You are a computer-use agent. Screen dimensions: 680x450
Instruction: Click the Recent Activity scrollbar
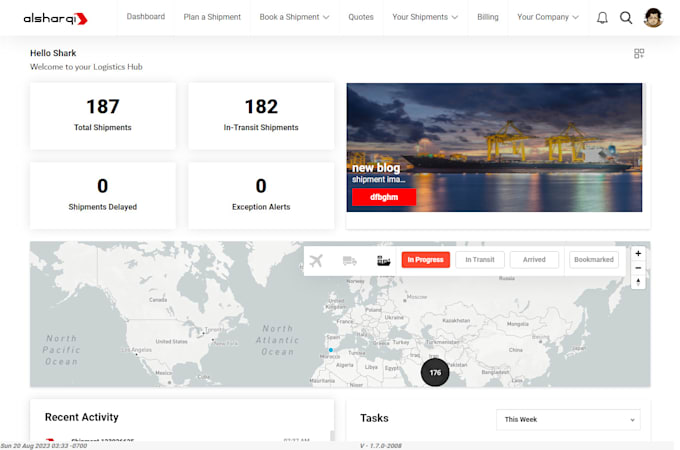coord(332,435)
